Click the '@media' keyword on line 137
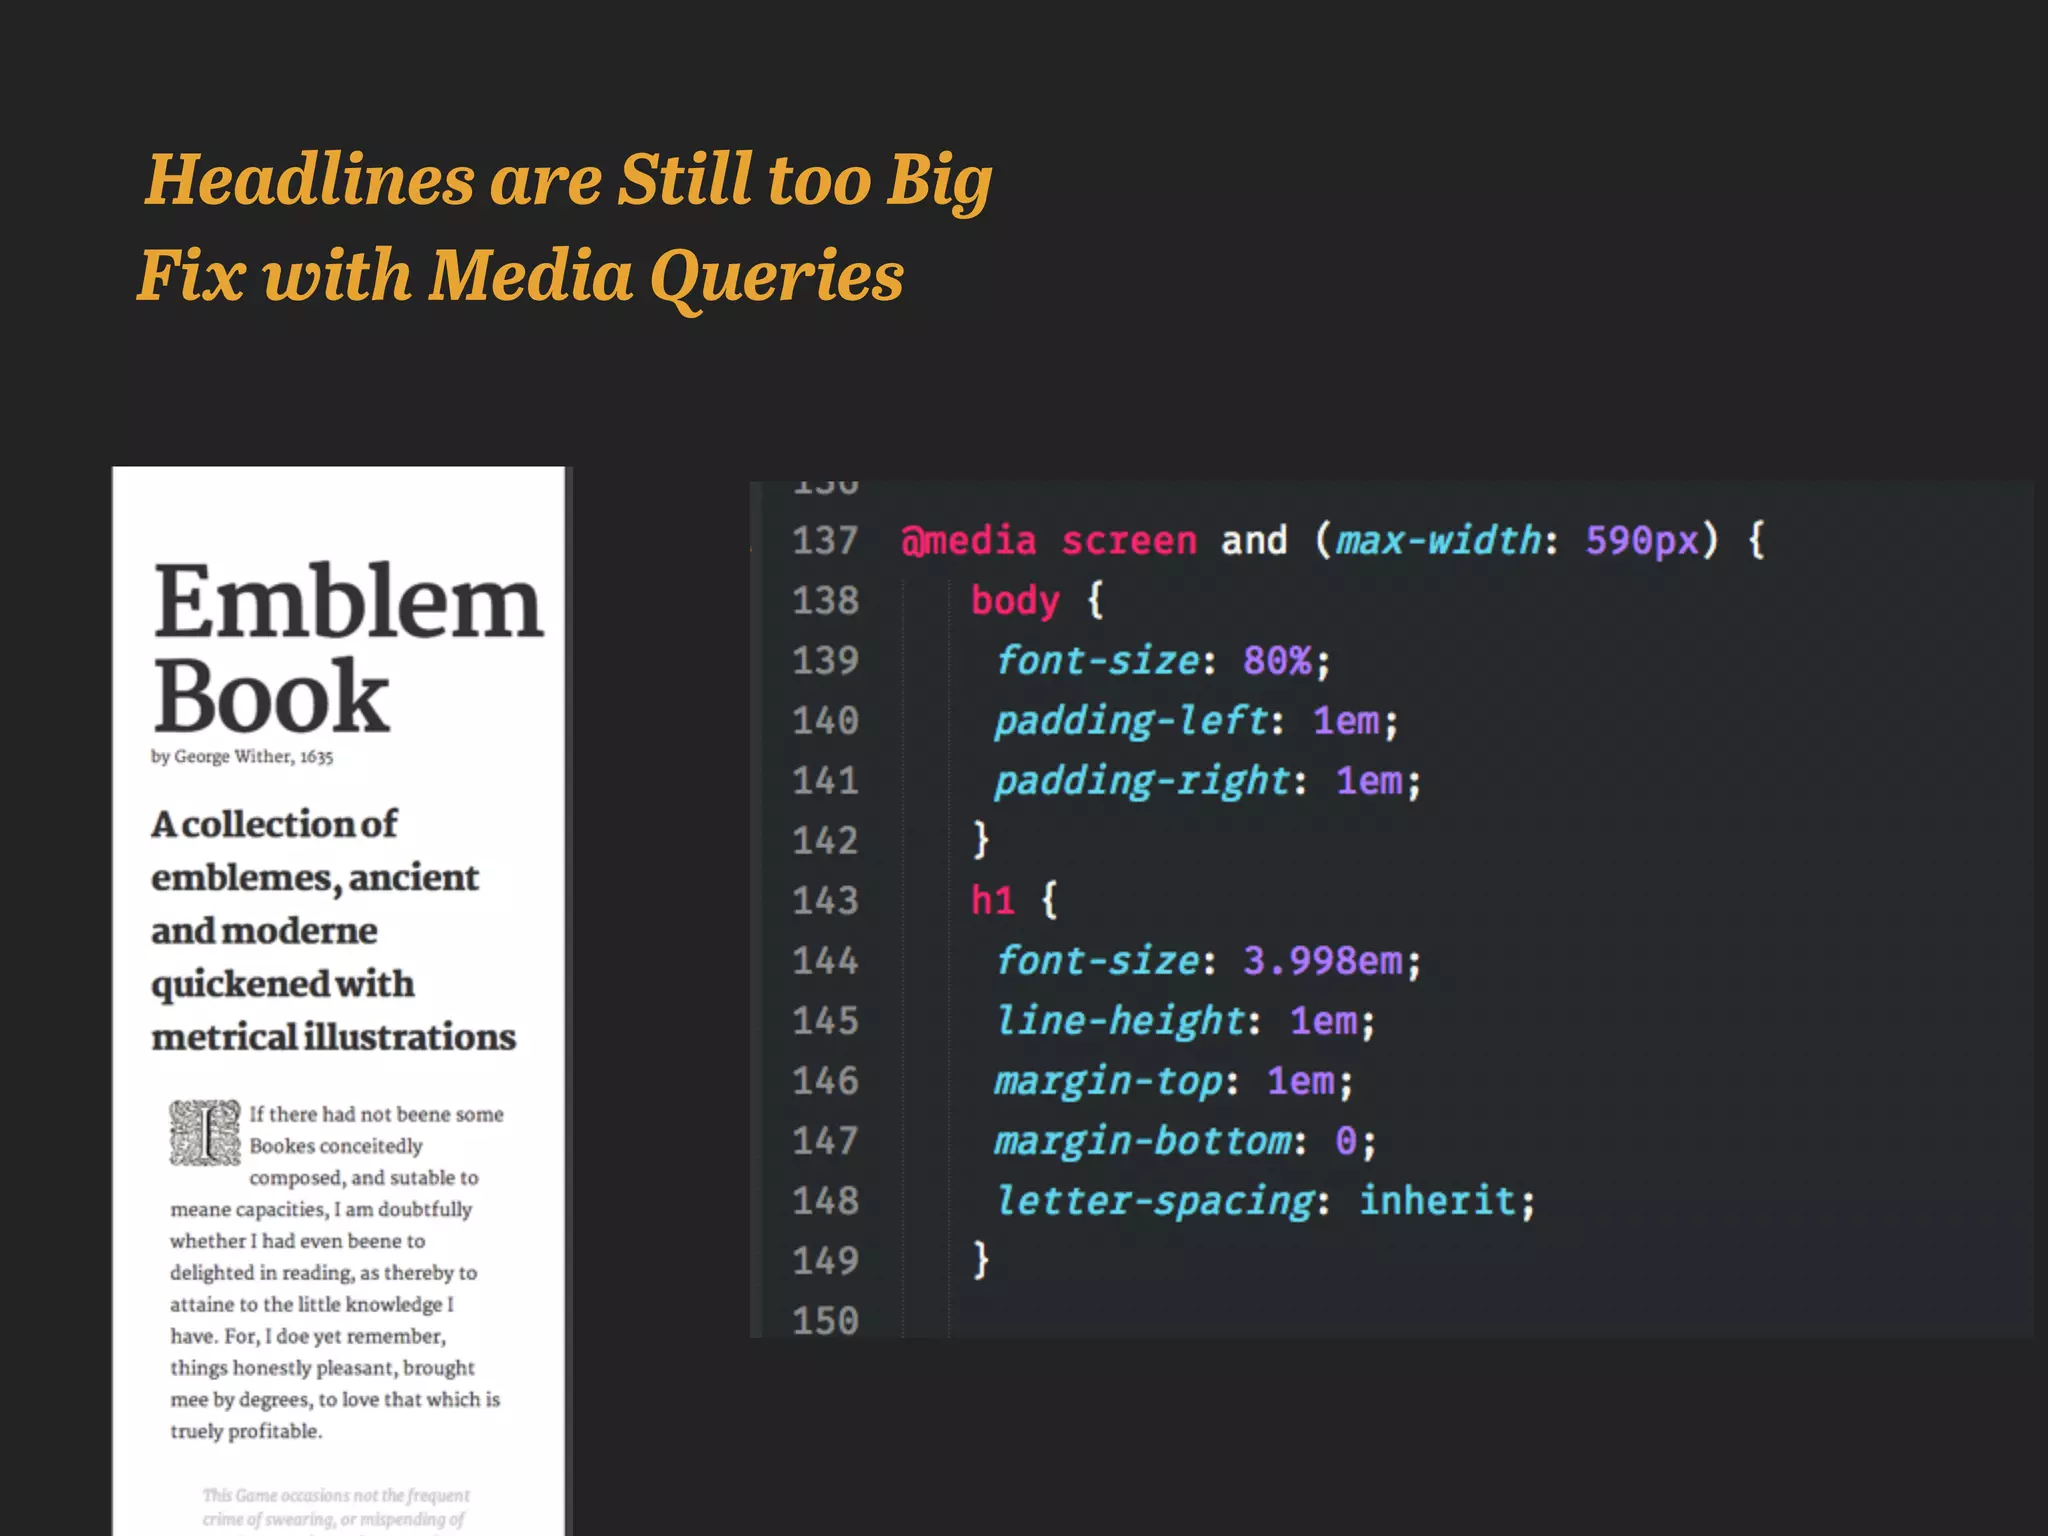 [x=968, y=541]
